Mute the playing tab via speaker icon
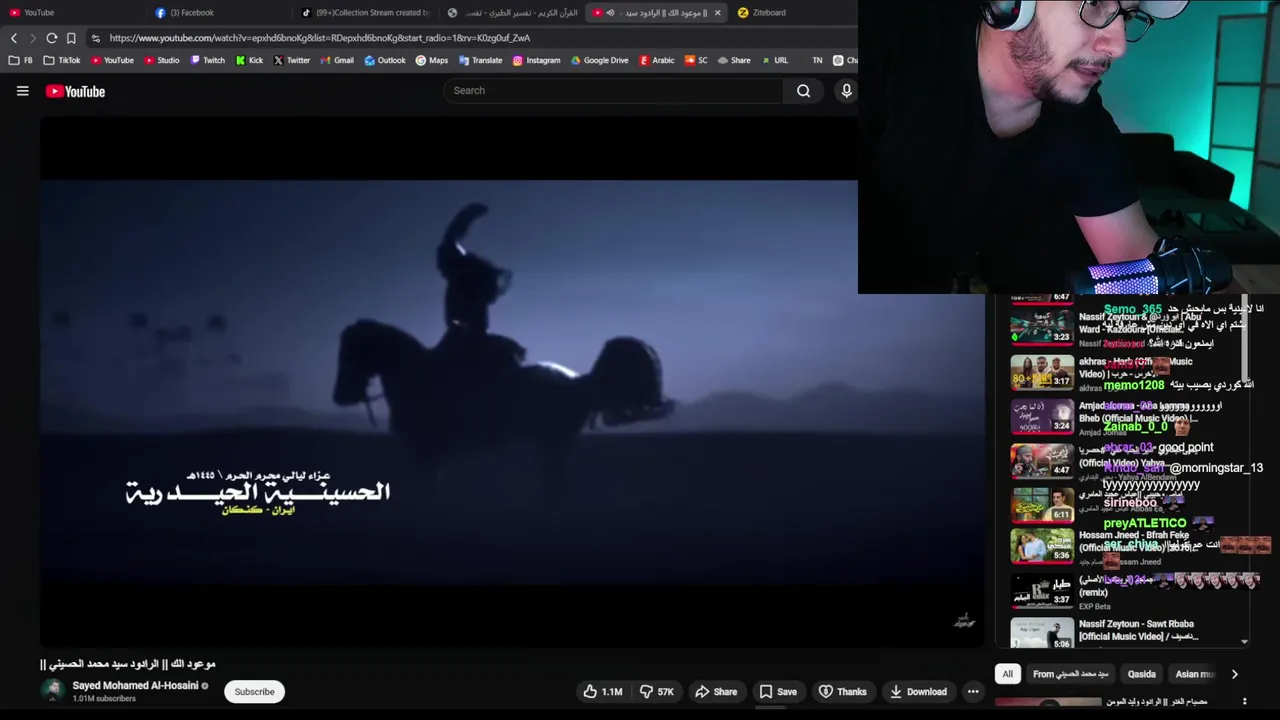1280x720 pixels. [610, 13]
